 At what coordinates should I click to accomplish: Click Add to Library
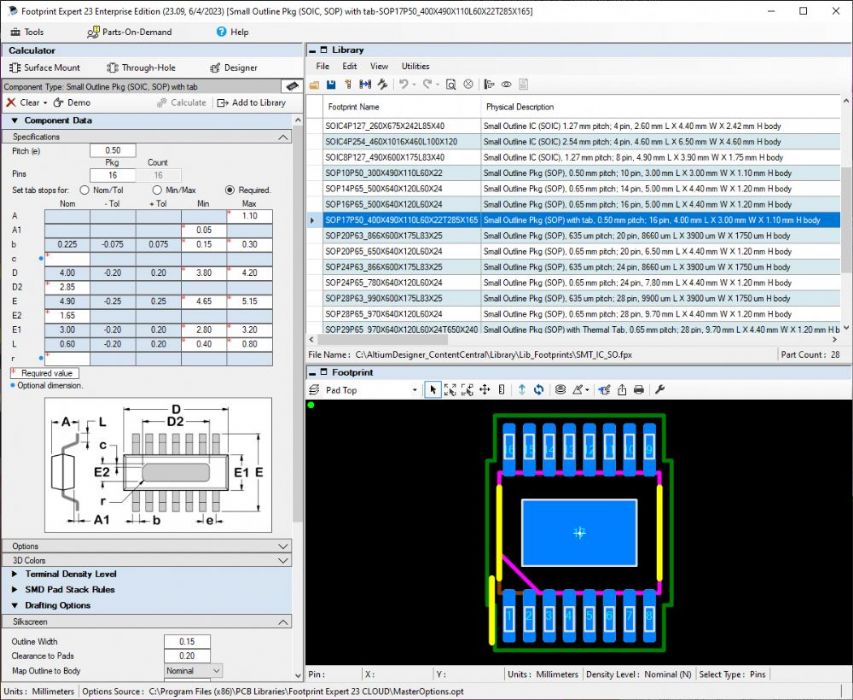(251, 102)
